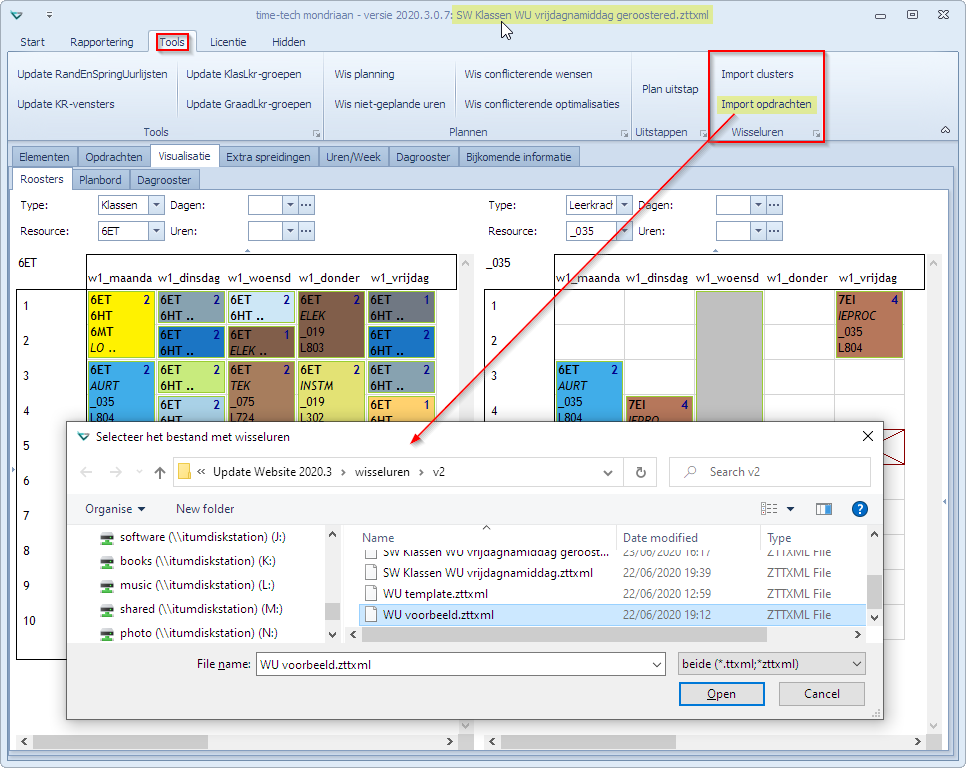Open the quick access toolbar customize arrow

(x=49, y=15)
